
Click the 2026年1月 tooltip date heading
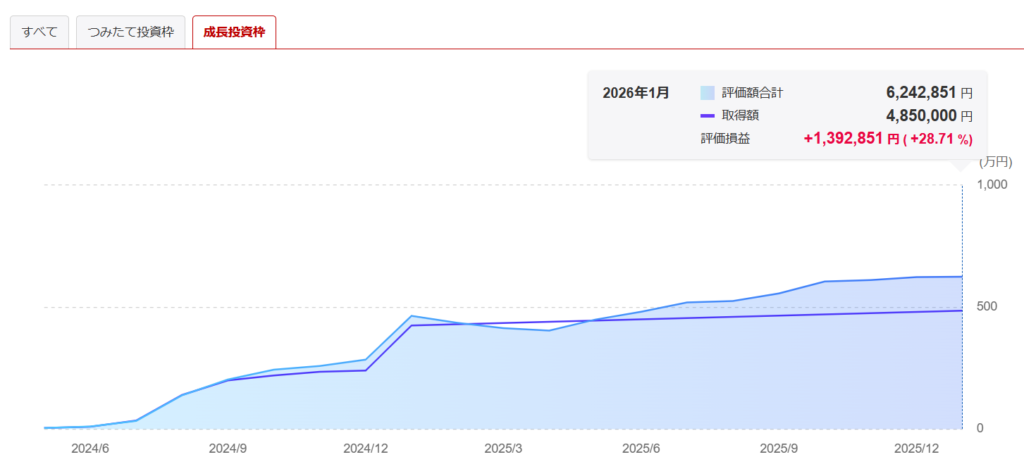(x=635, y=93)
